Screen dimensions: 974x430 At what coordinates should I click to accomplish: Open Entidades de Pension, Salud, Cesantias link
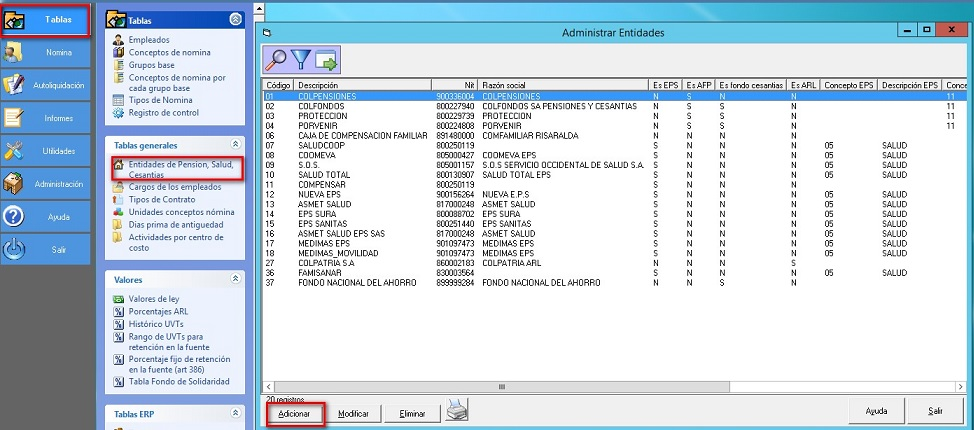177,169
